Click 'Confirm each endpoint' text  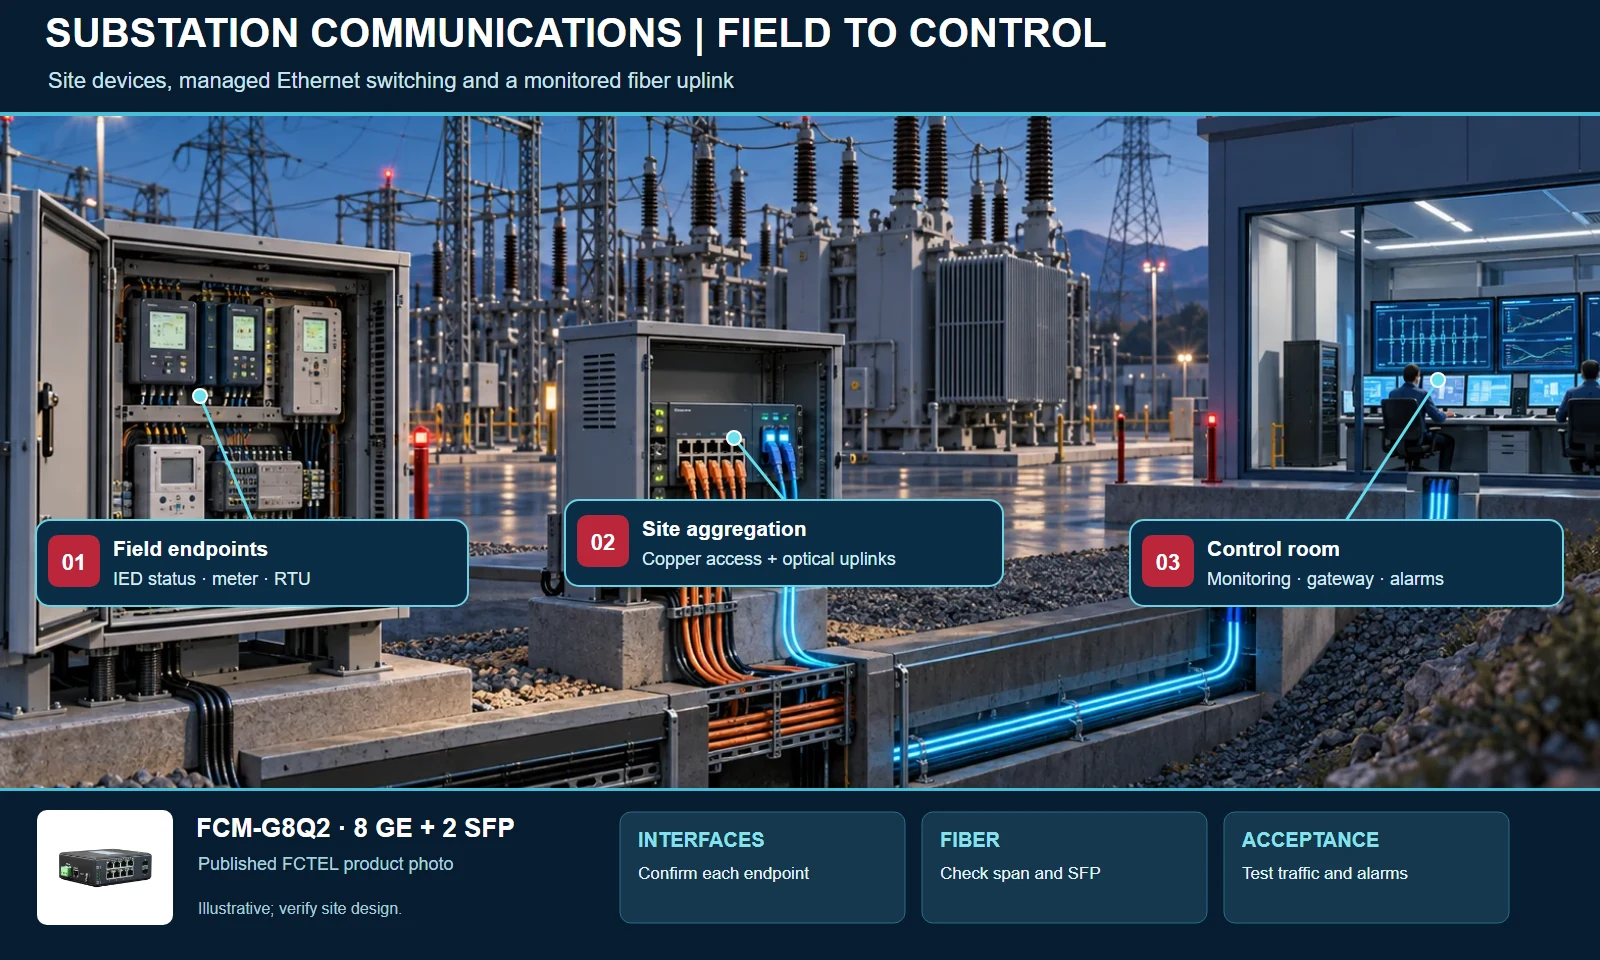[723, 873]
